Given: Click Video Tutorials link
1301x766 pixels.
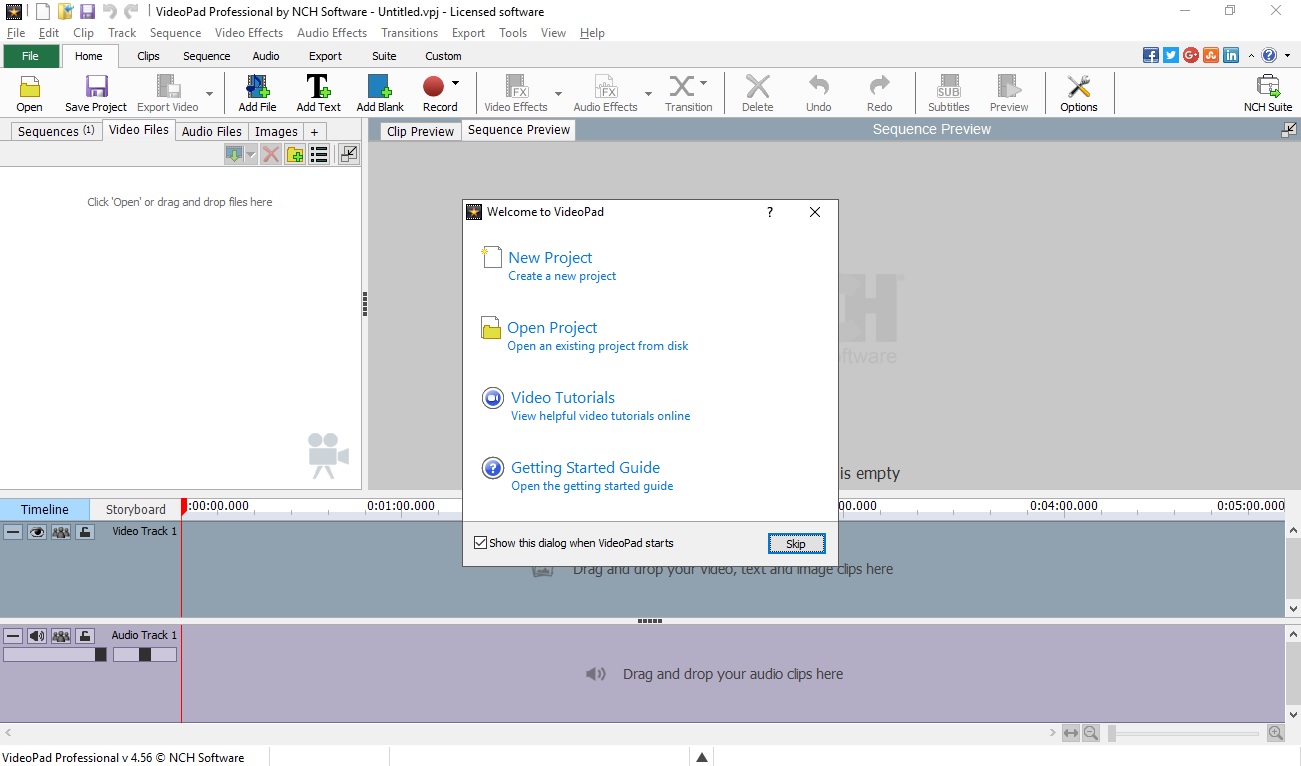Looking at the screenshot, I should click(563, 397).
